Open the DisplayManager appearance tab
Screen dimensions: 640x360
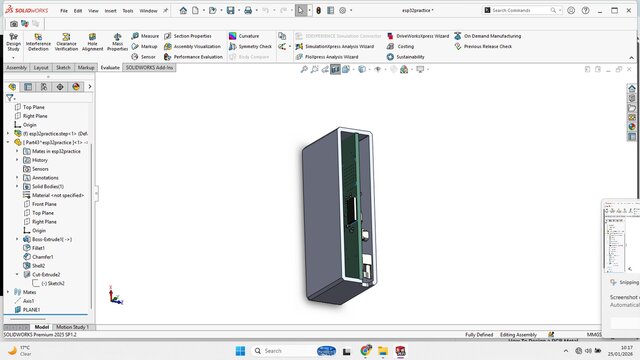[x=76, y=87]
